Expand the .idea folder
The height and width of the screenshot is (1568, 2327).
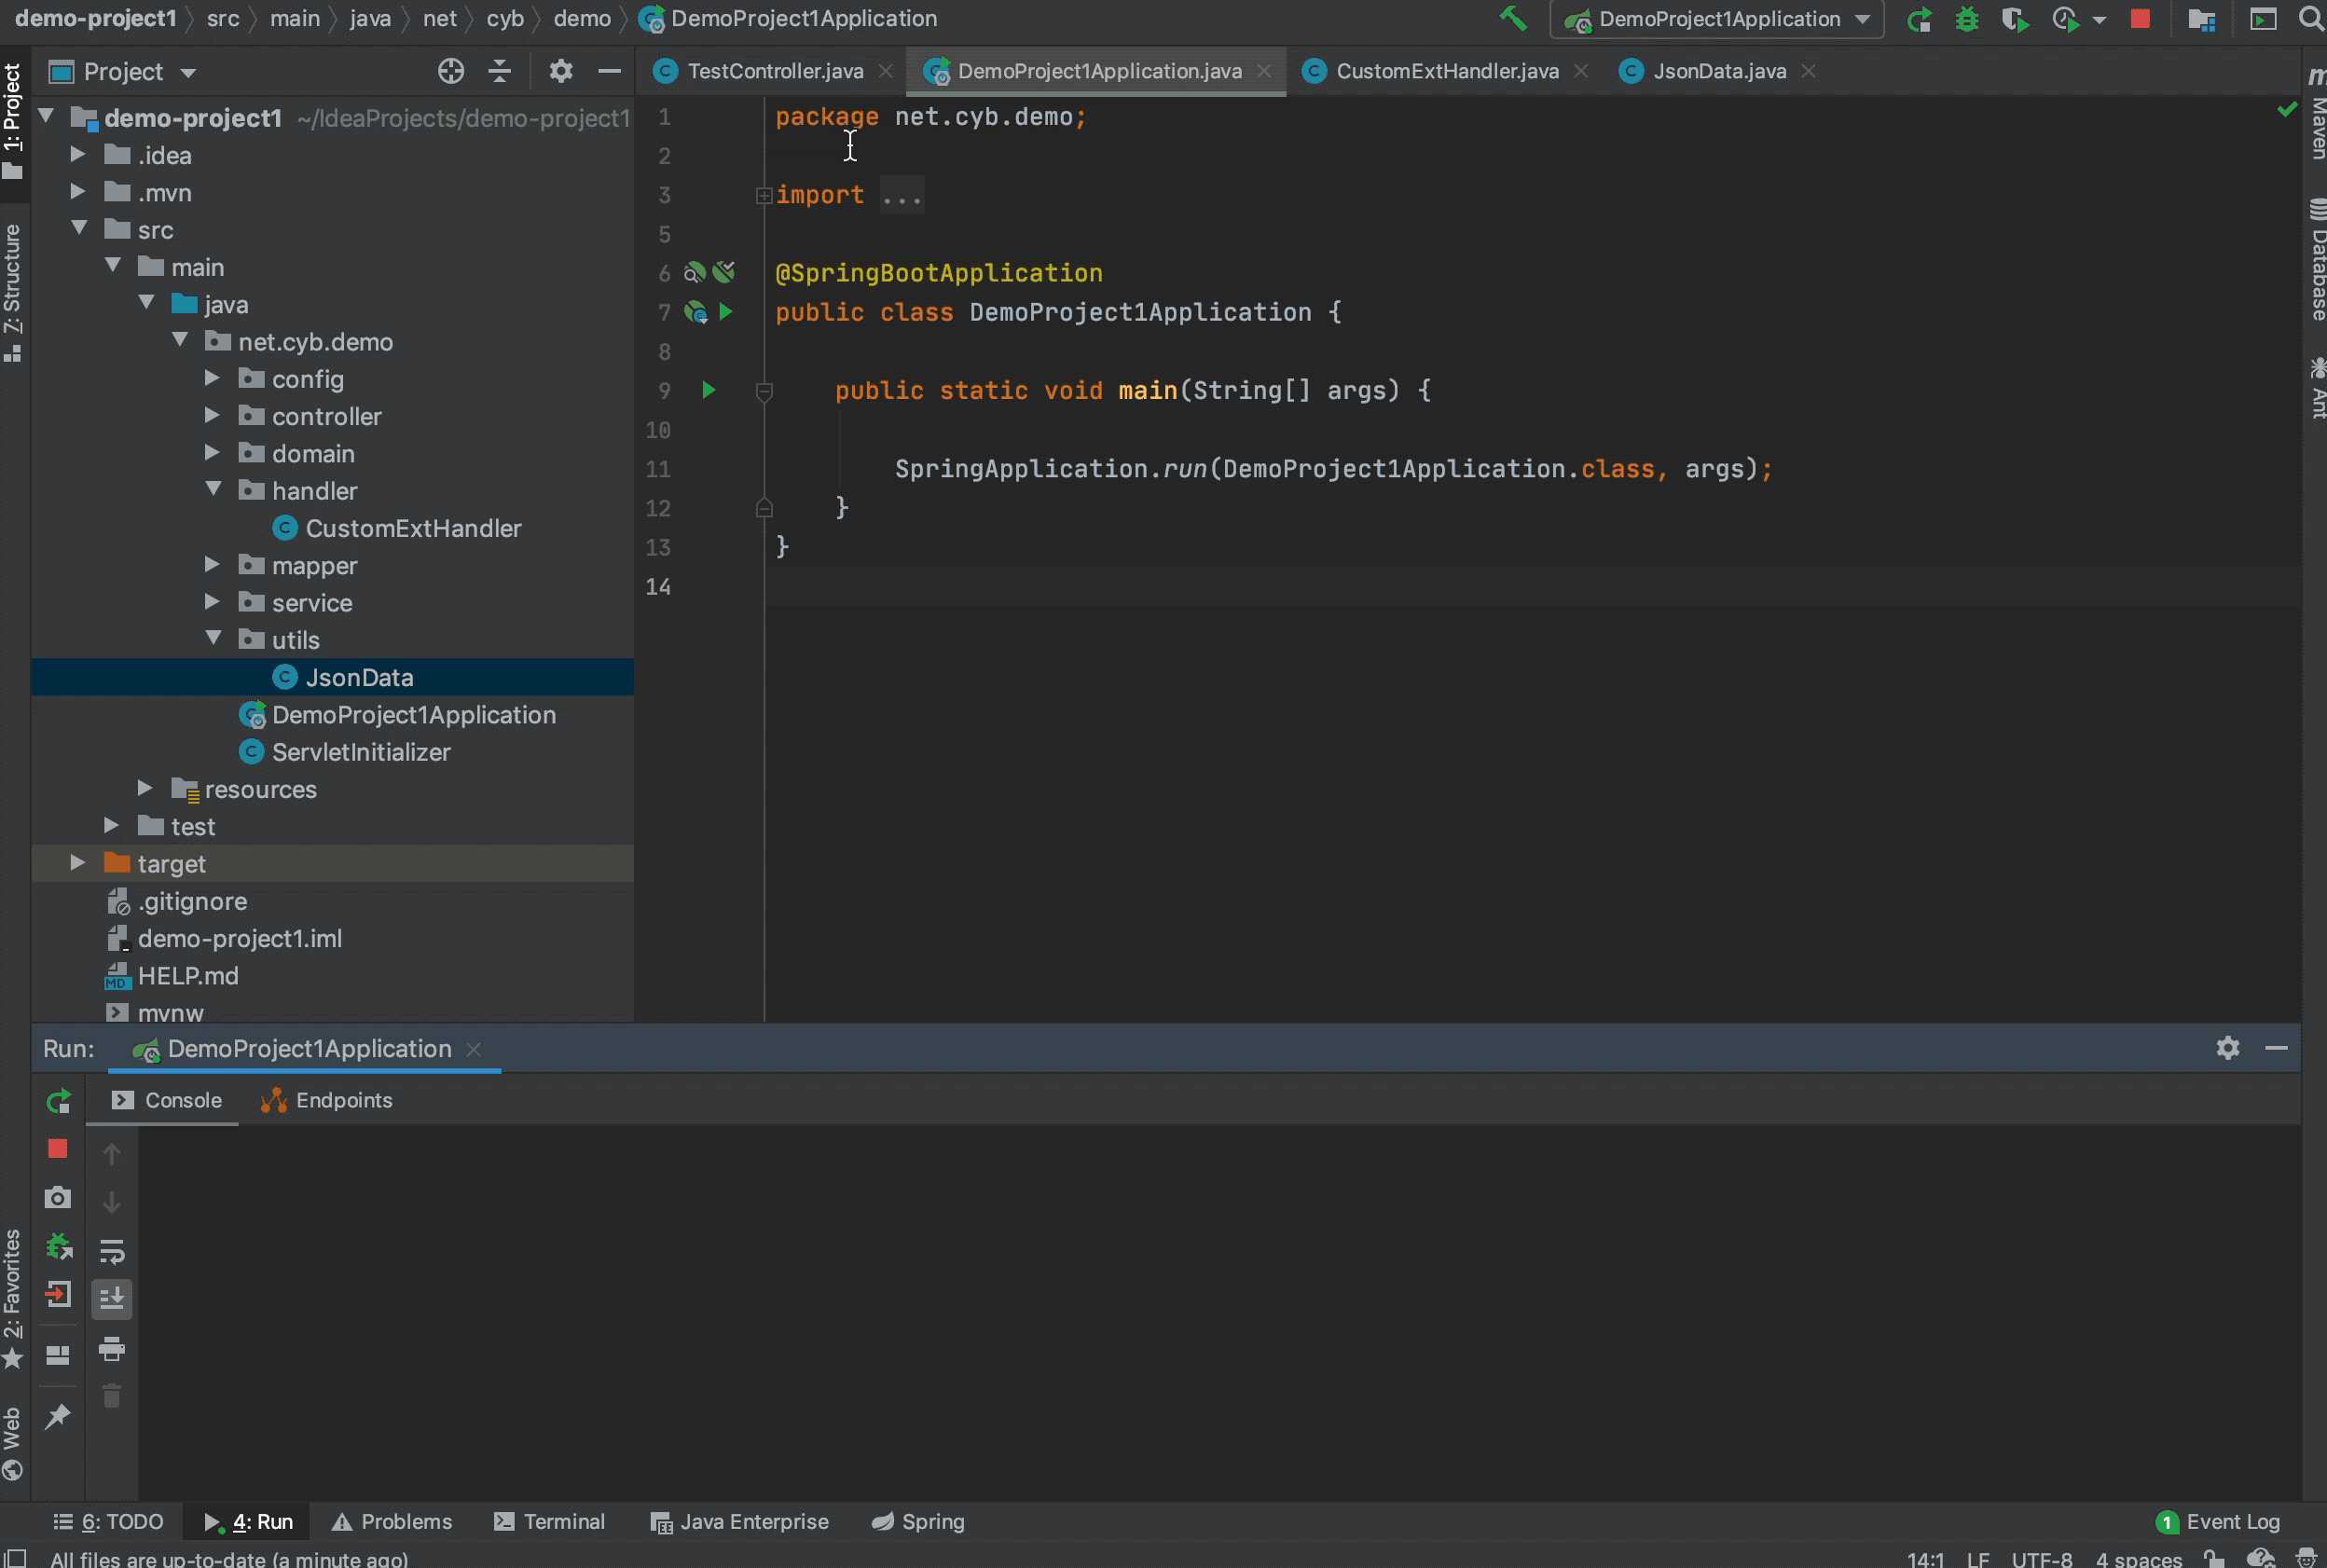(77, 155)
